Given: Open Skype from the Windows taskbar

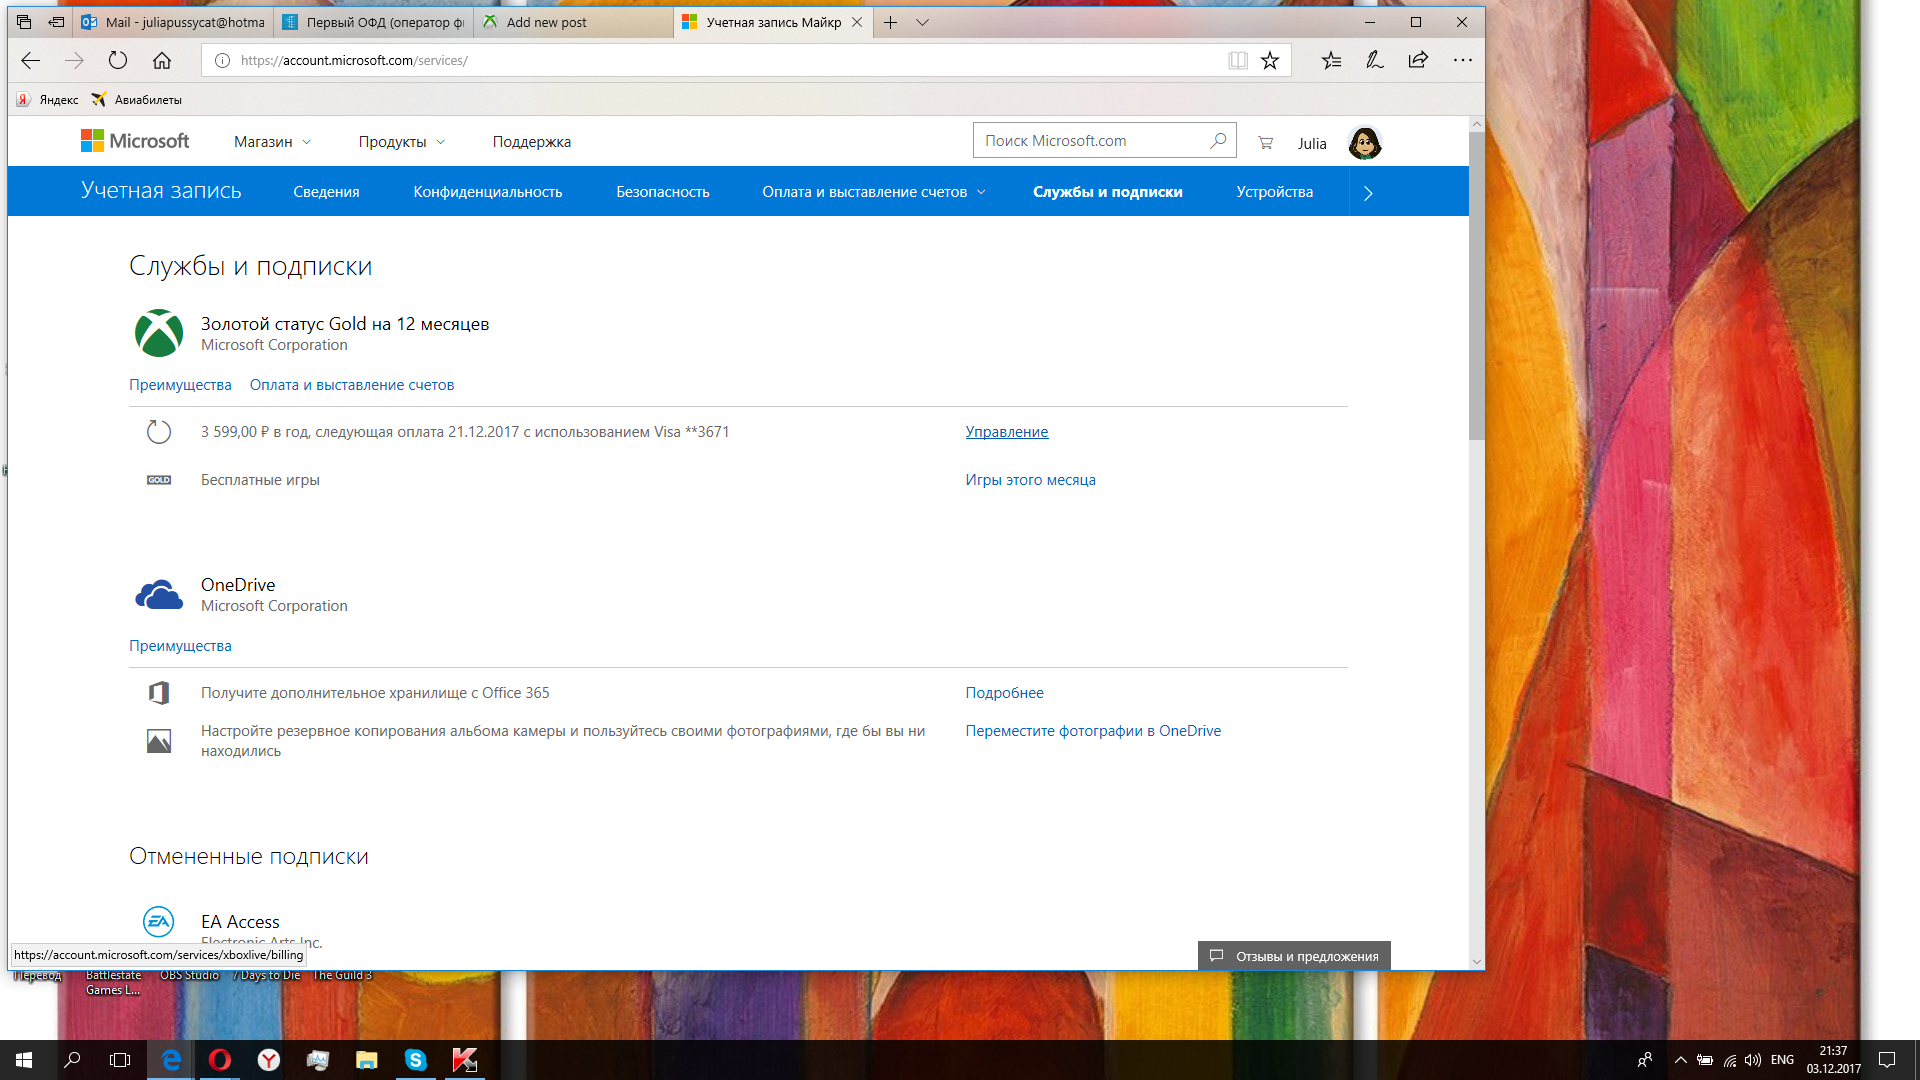Looking at the screenshot, I should click(415, 1060).
